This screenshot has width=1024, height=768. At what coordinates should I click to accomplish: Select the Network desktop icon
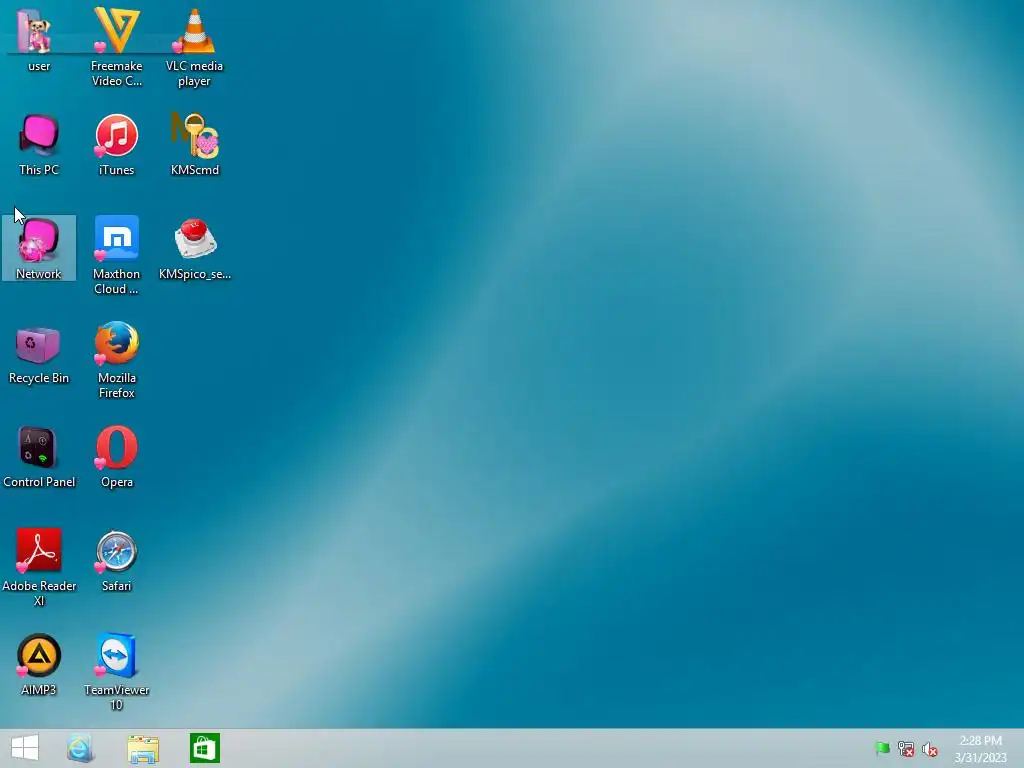pyautogui.click(x=39, y=248)
